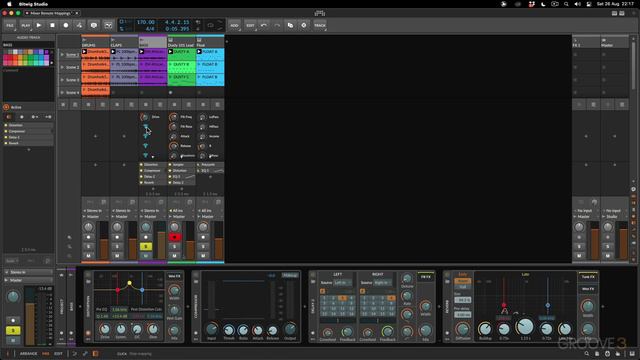The width and height of the screenshot is (640, 360).
Task: Adjust the Drive remote knob on bass track
Action: (144, 117)
